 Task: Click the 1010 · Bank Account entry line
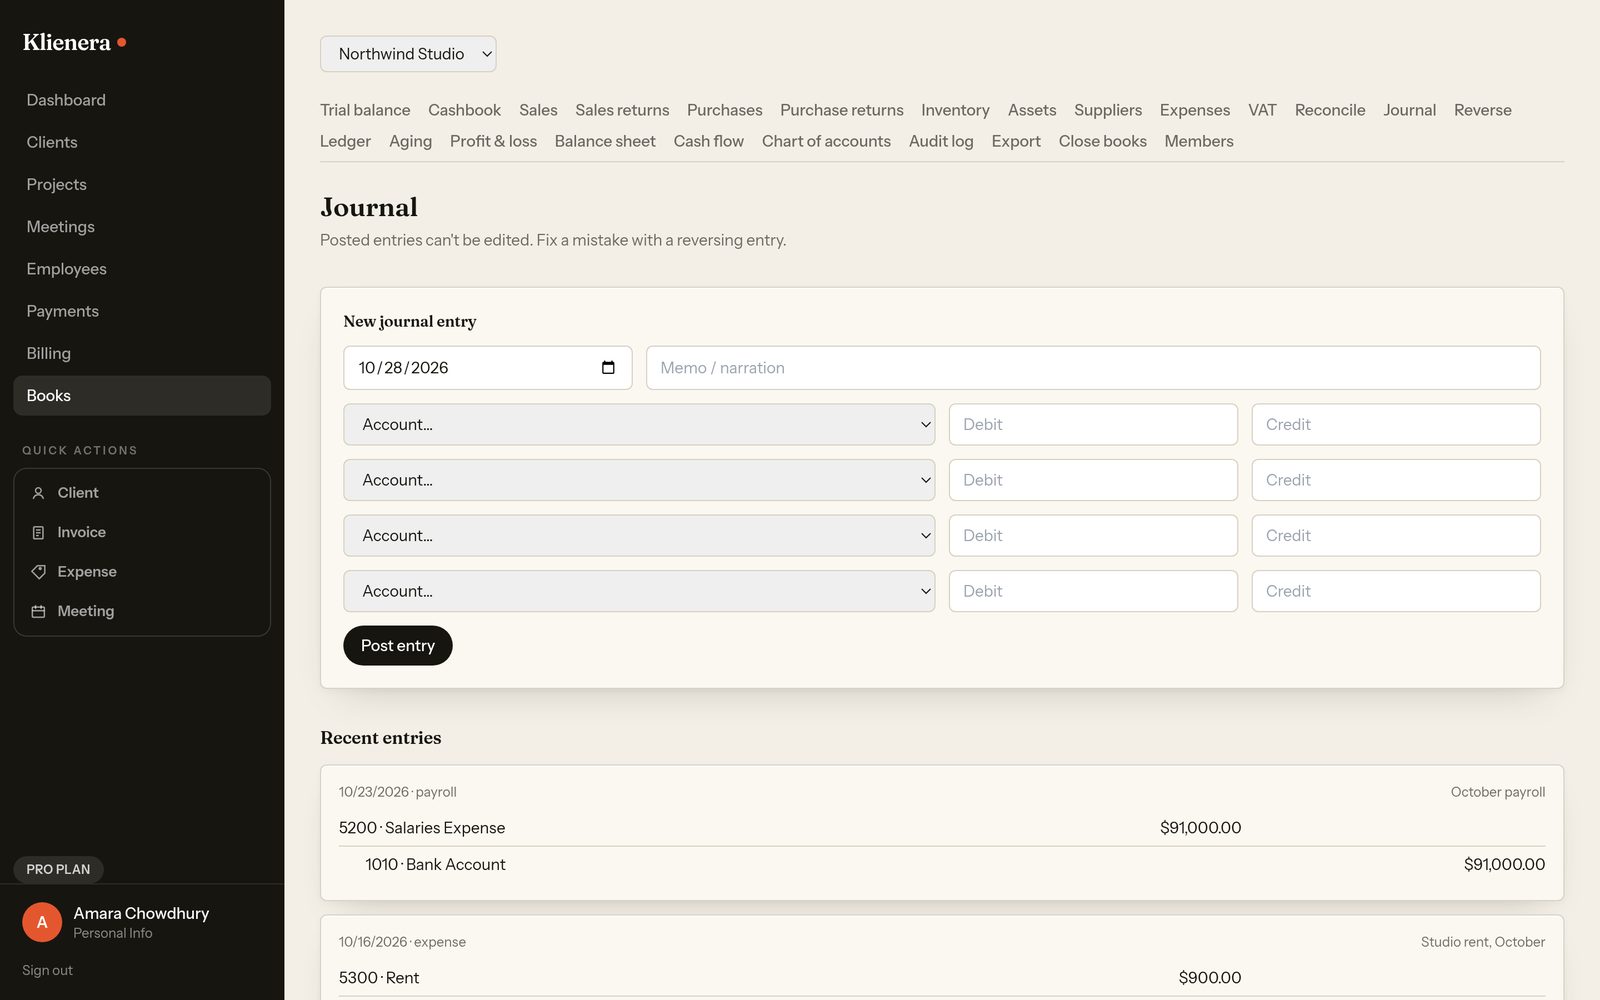coord(942,864)
